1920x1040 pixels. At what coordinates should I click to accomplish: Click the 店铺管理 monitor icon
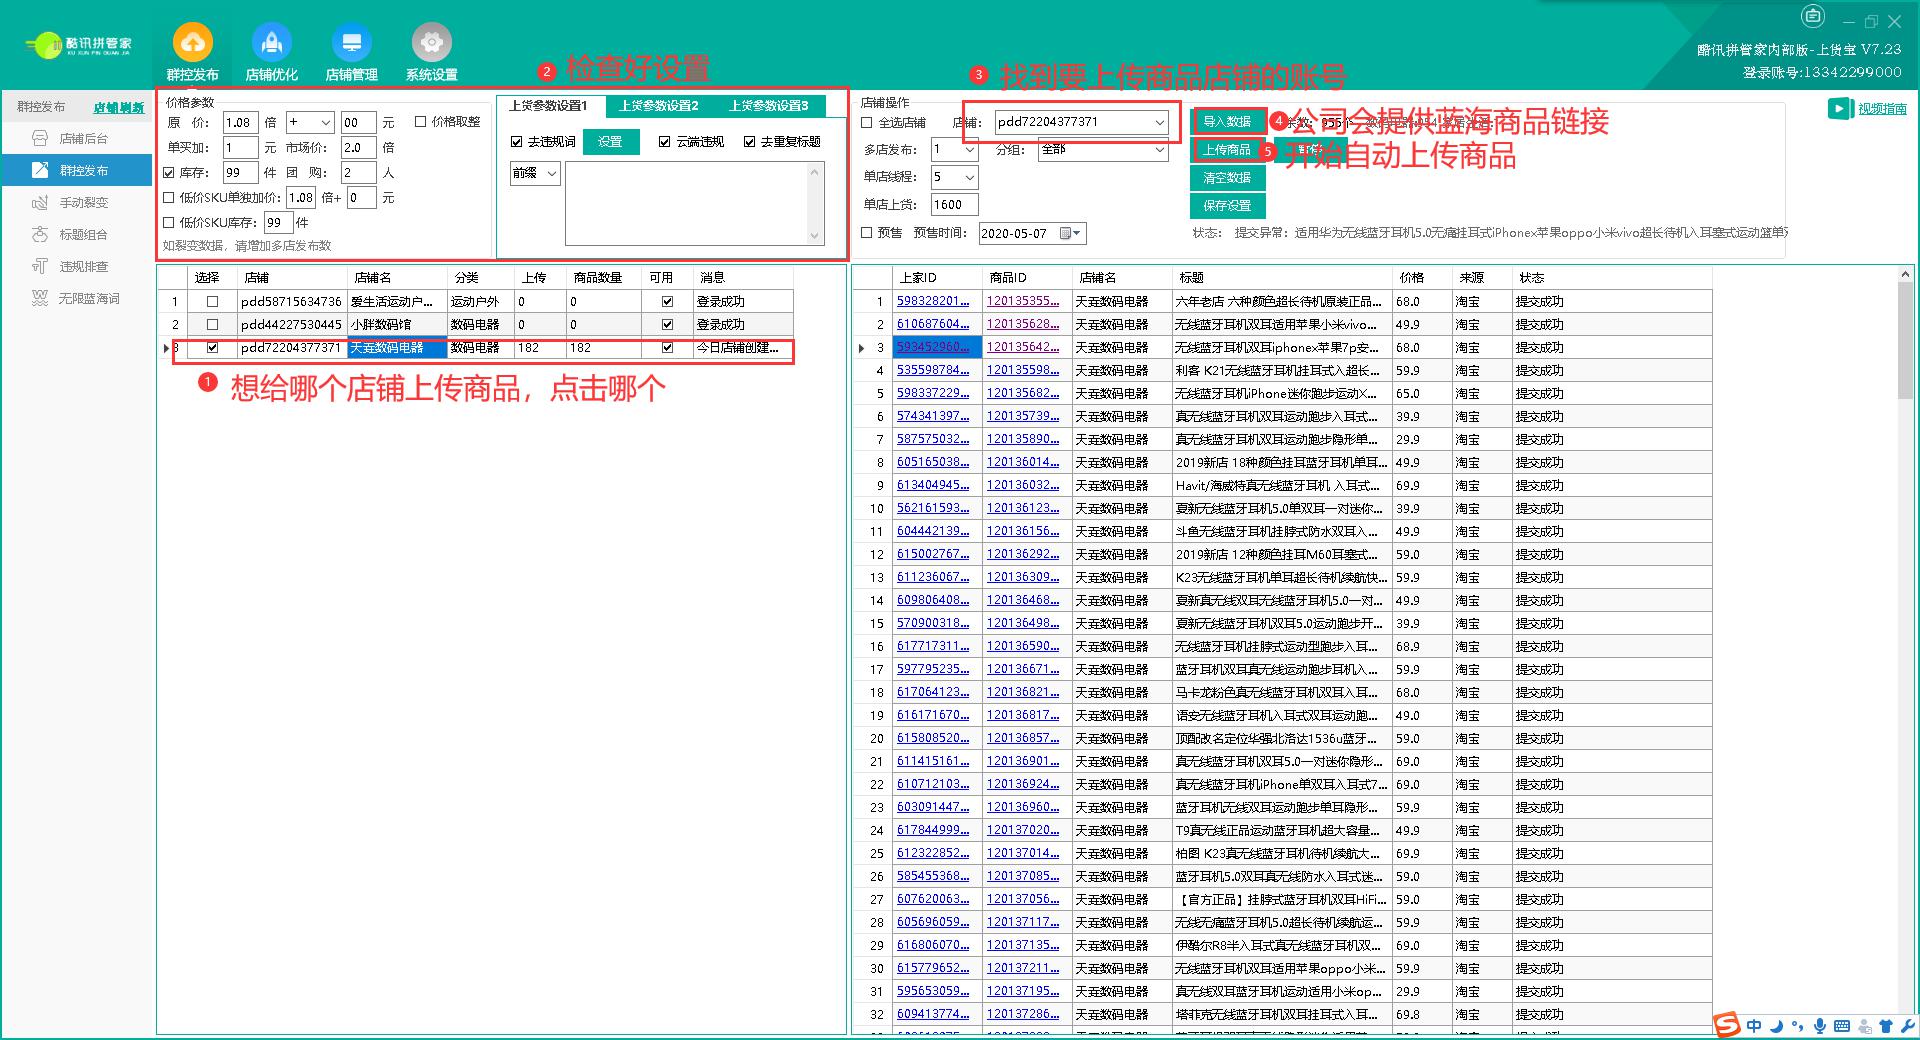(x=351, y=44)
